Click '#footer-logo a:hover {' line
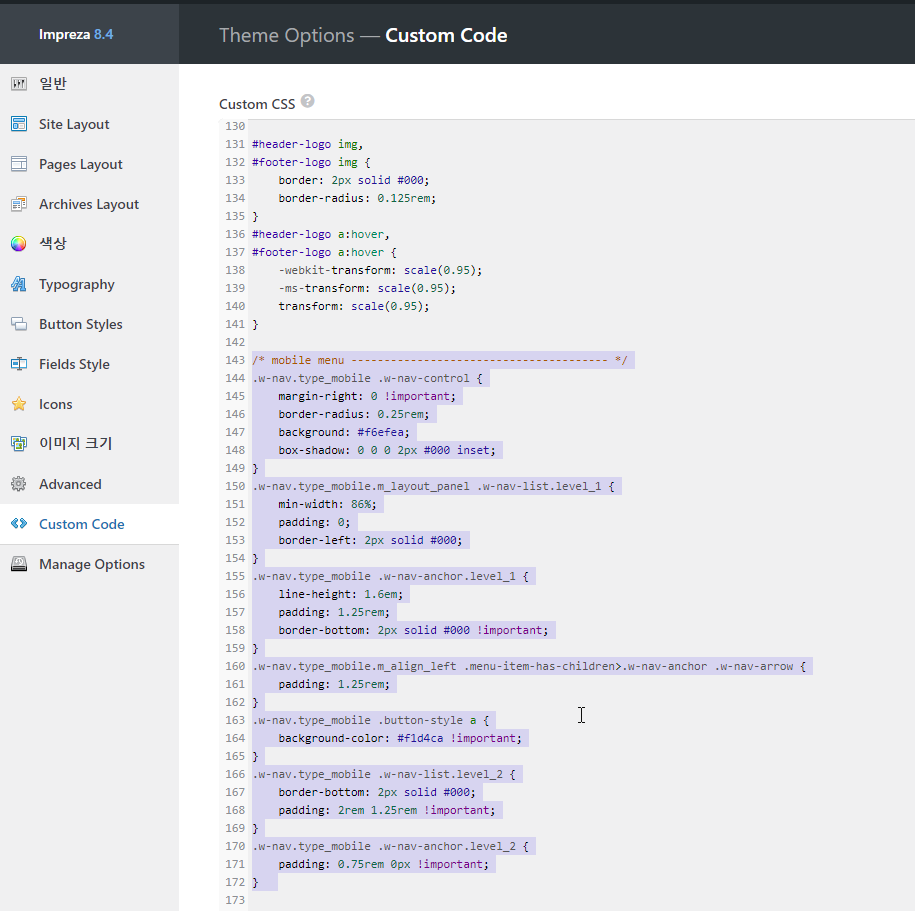This screenshot has height=911, width=915. (324, 252)
